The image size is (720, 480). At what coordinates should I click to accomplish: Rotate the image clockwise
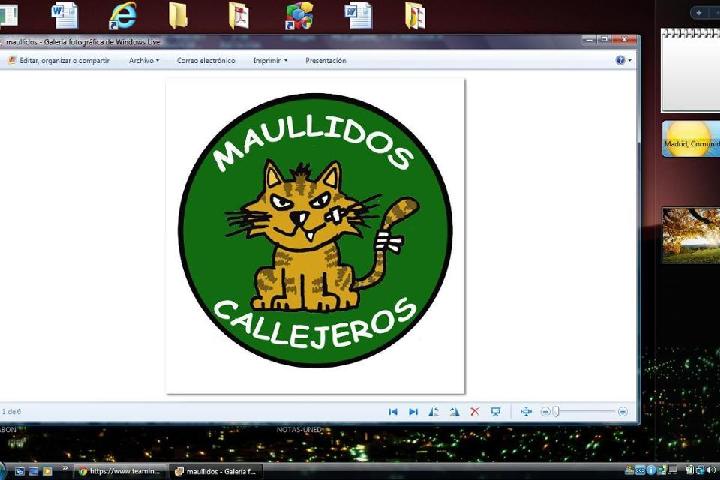454,411
